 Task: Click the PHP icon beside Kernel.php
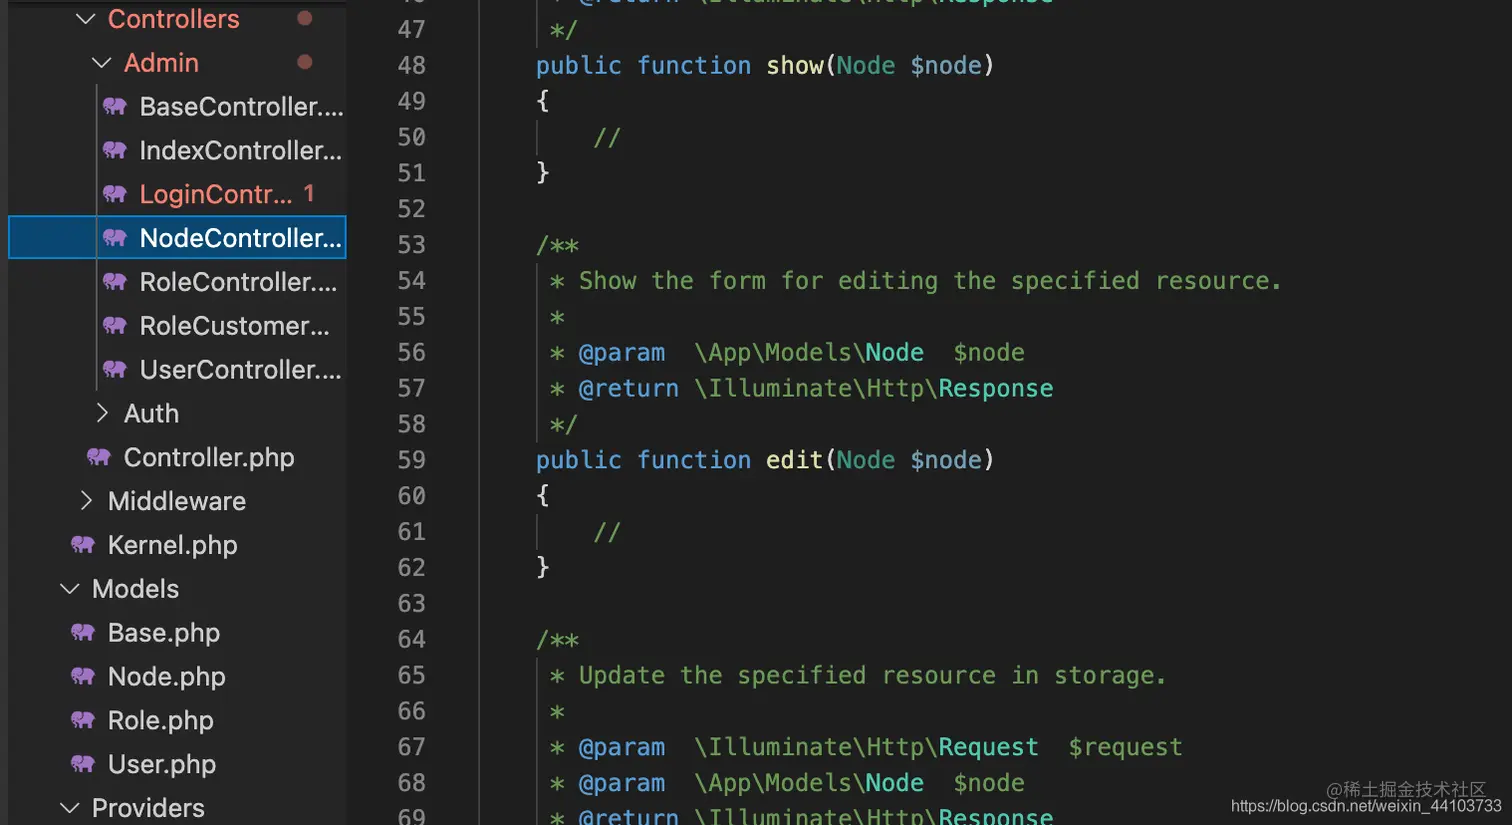click(x=83, y=545)
